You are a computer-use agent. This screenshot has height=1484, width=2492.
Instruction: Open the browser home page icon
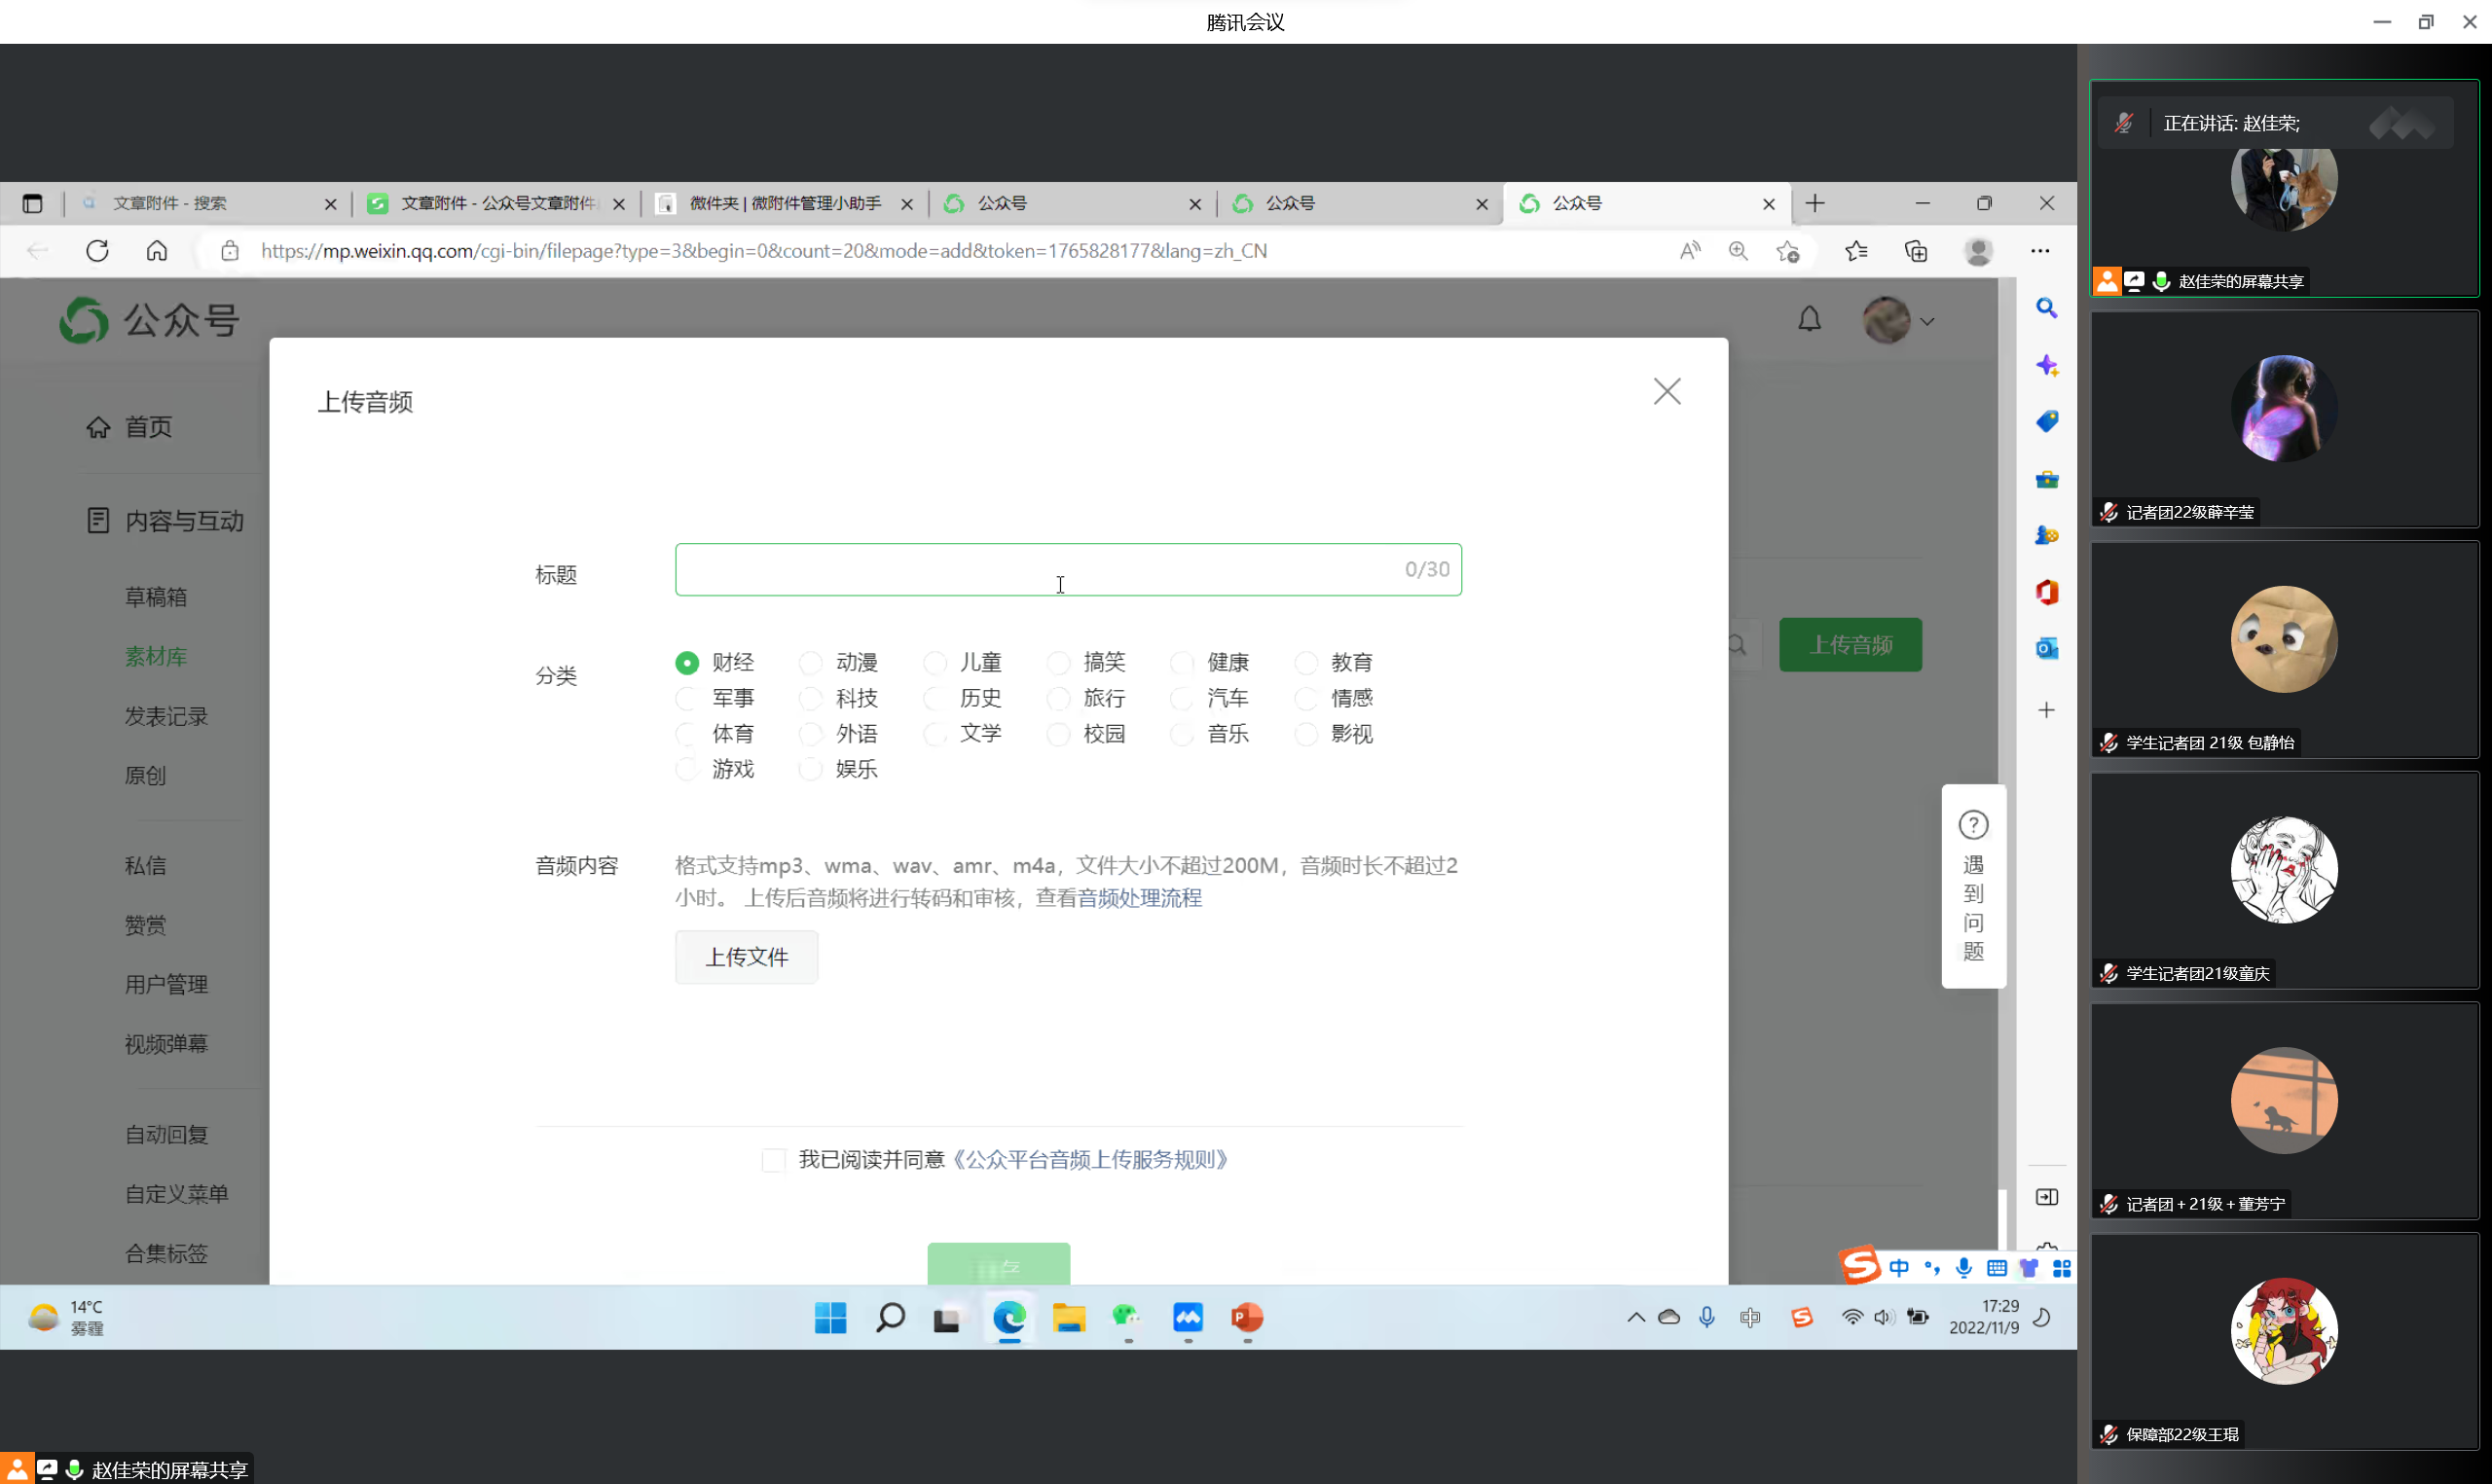(x=157, y=251)
